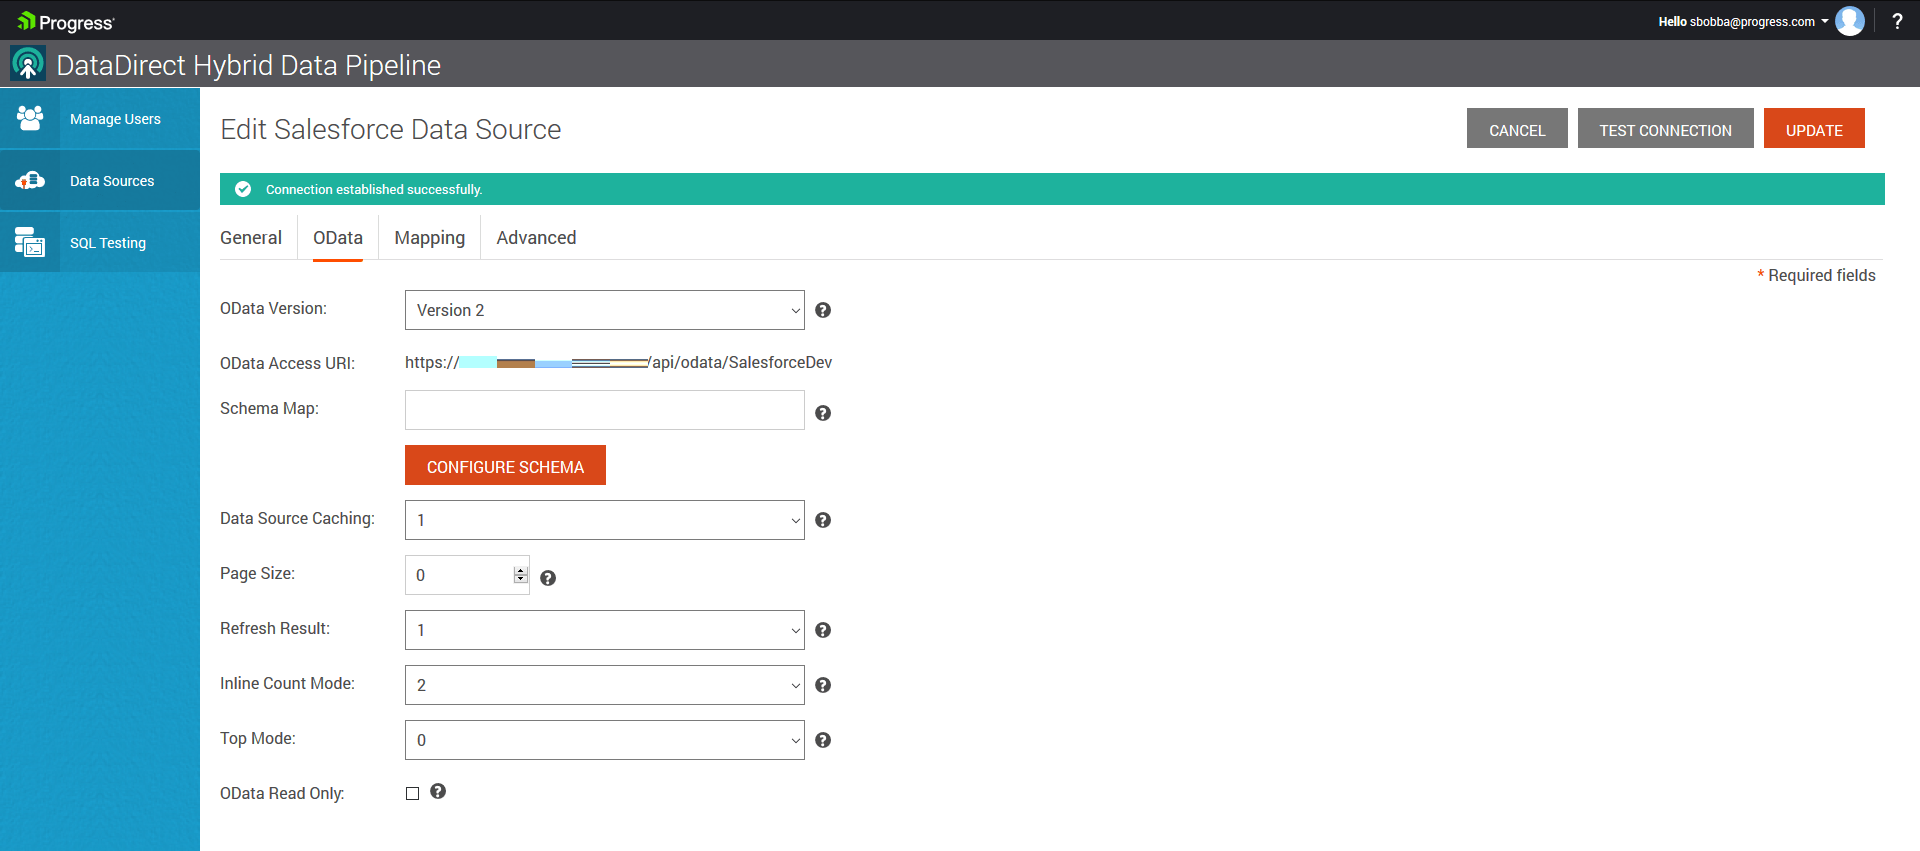
Task: Open the Refresh Result dropdown
Action: click(605, 630)
